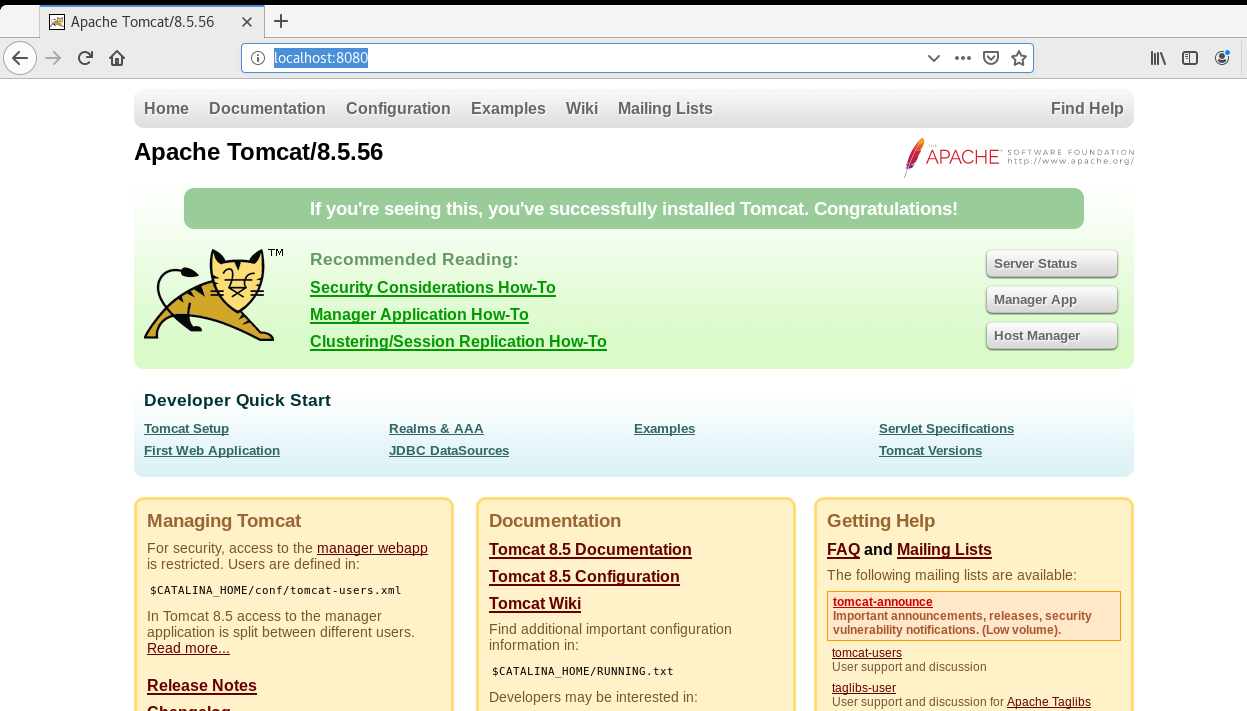Open Tomcat 8.5 Documentation link
1247x711 pixels.
pyautogui.click(x=590, y=550)
